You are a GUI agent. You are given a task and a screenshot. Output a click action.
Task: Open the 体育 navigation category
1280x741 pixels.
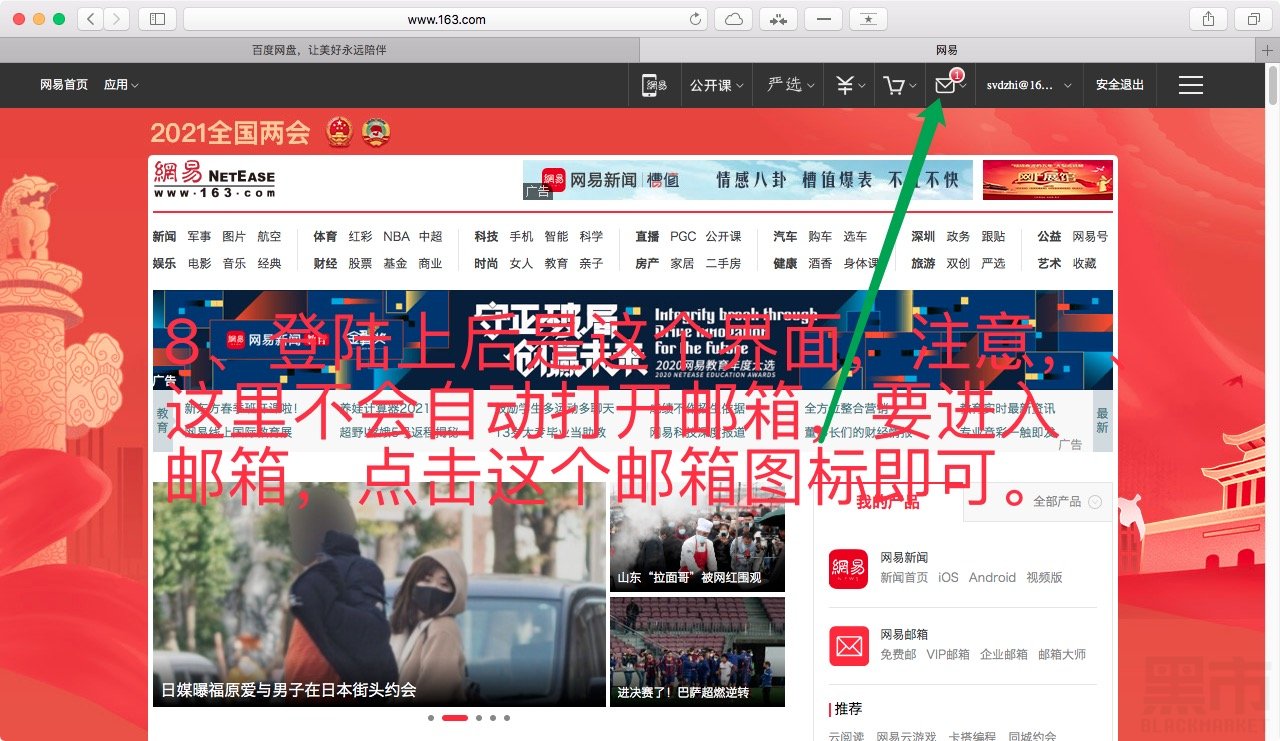tap(325, 237)
